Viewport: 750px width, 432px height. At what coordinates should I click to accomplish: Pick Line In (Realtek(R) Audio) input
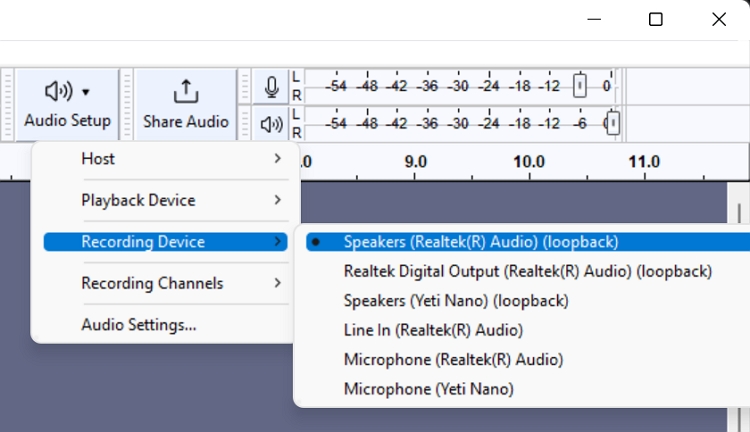(433, 329)
